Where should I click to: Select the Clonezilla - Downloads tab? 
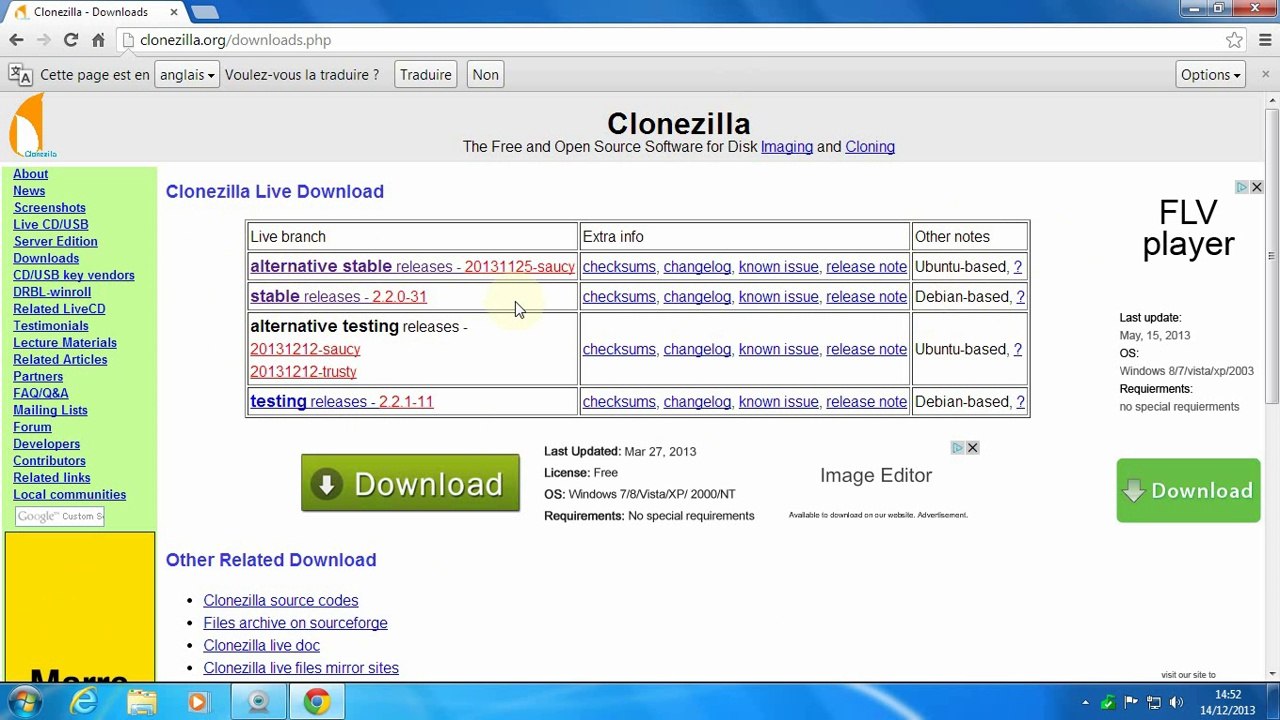(x=90, y=12)
